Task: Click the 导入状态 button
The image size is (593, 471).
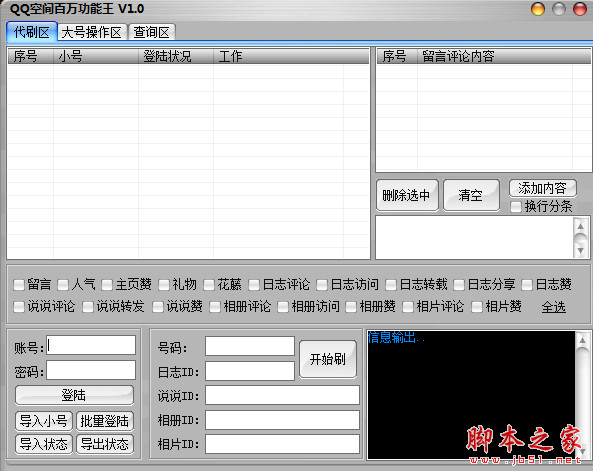Action: [43, 444]
